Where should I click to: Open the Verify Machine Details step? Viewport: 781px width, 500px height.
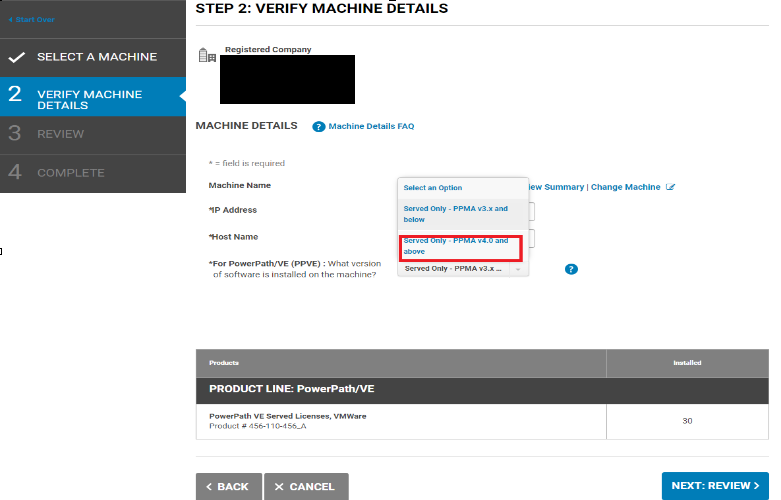coord(90,99)
